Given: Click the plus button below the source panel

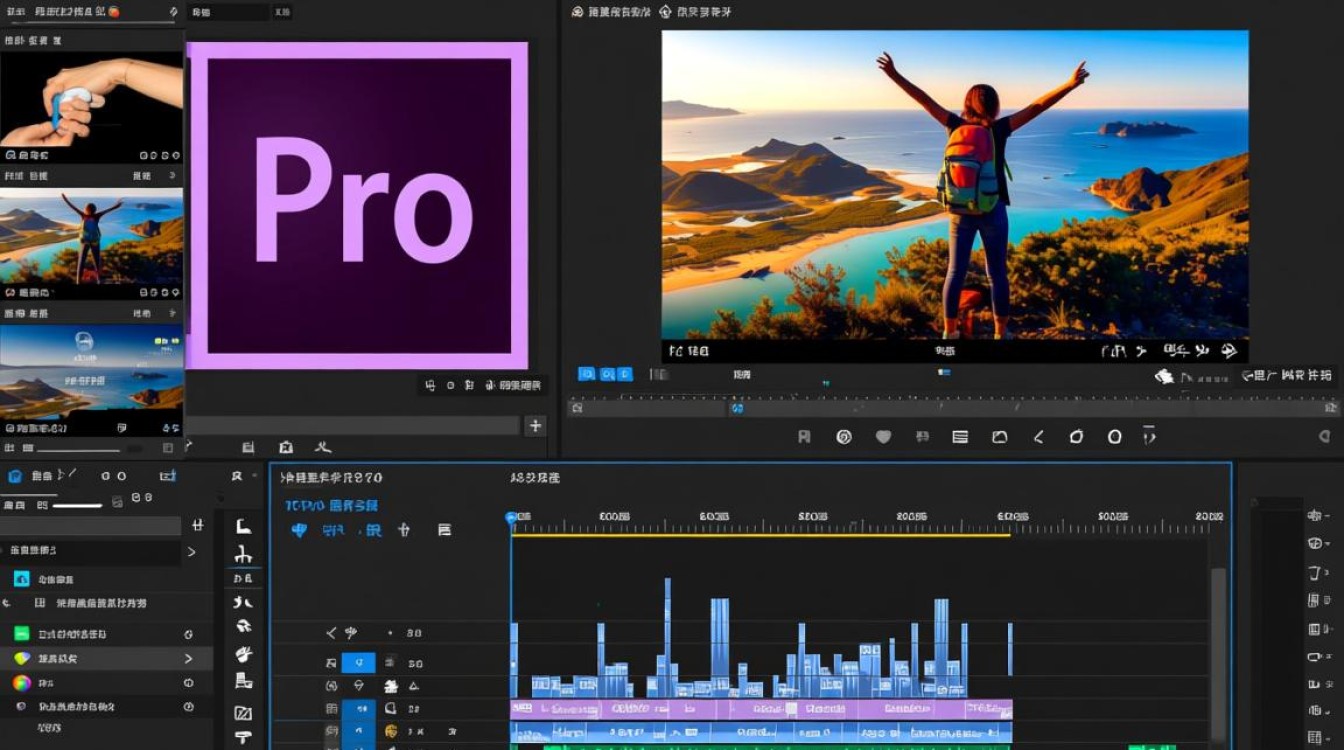Looking at the screenshot, I should click(x=536, y=426).
